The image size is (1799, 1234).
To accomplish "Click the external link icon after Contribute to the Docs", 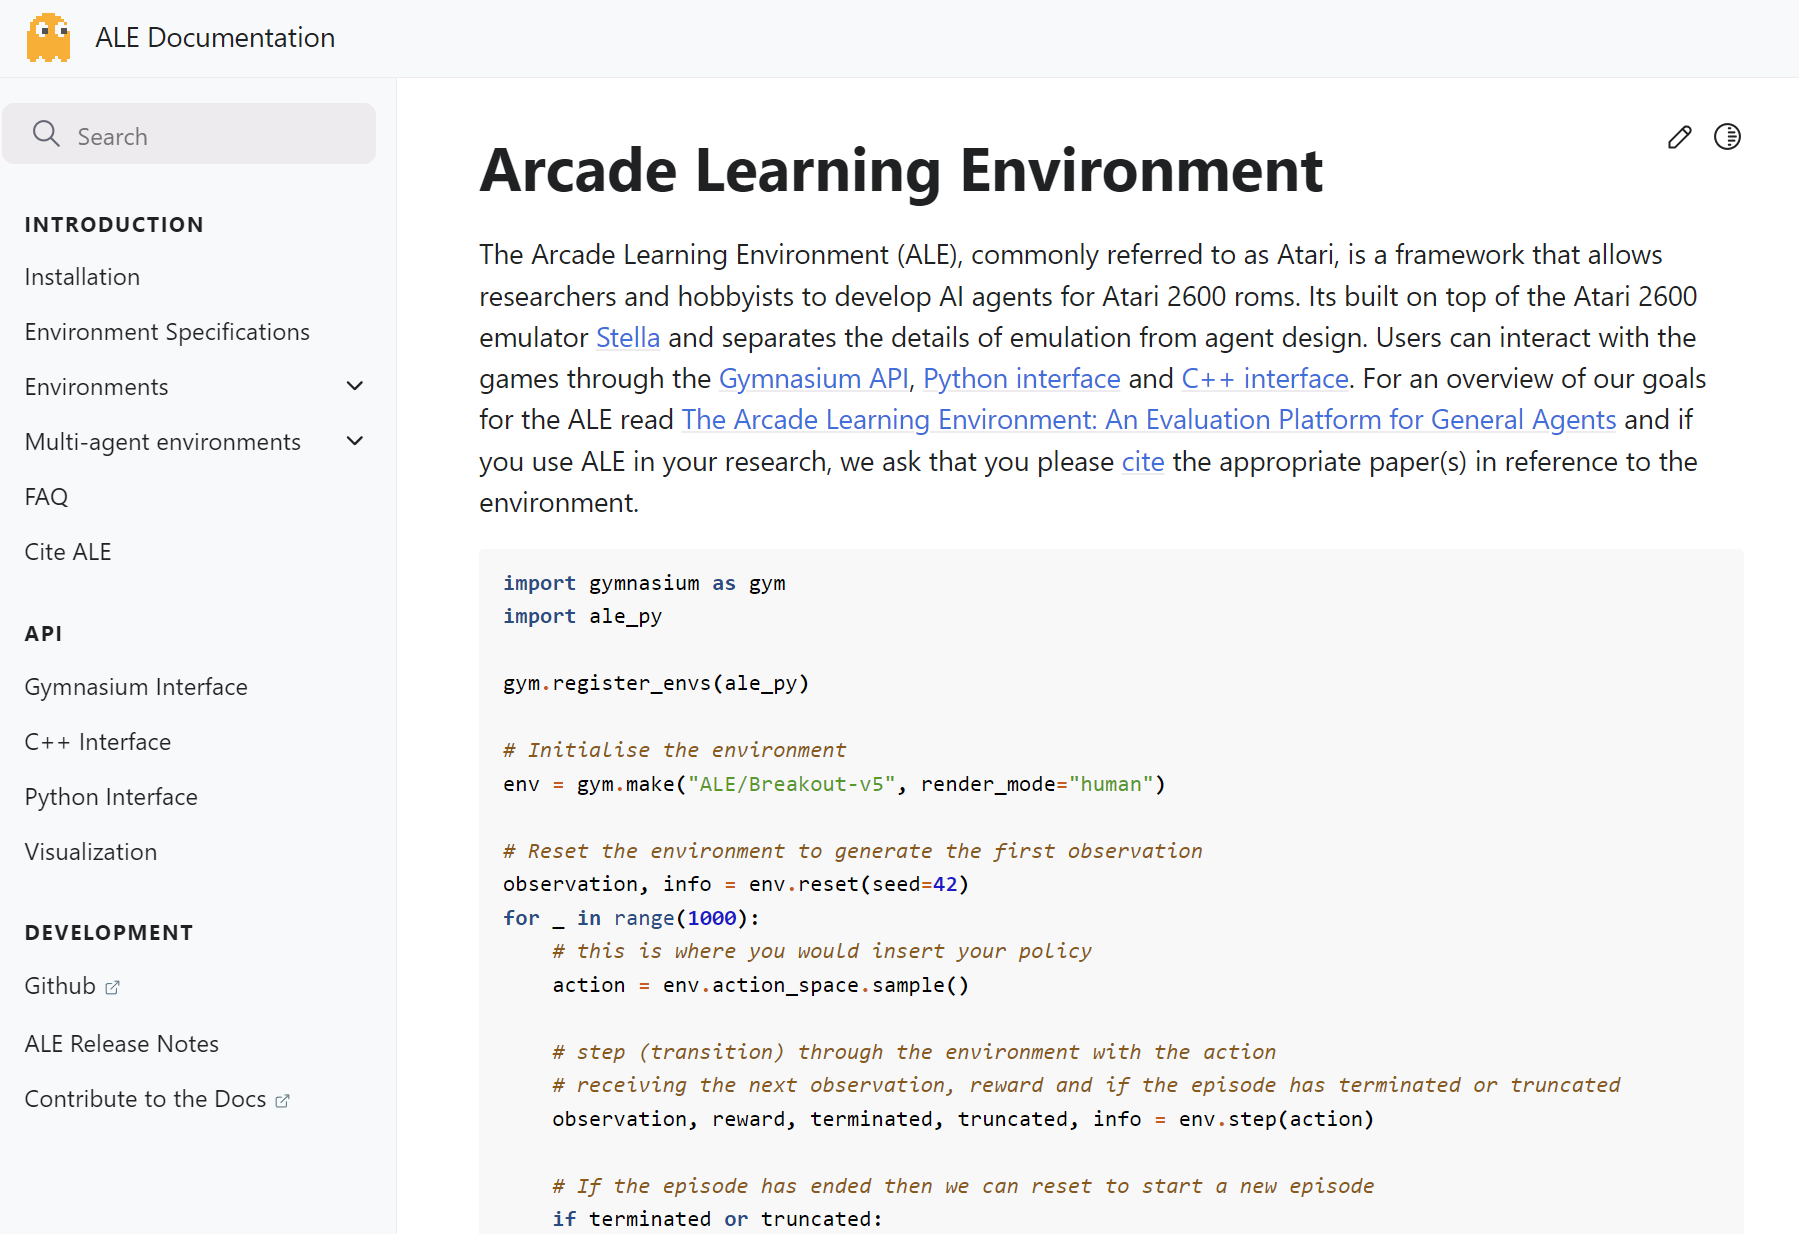I will coord(282,1101).
